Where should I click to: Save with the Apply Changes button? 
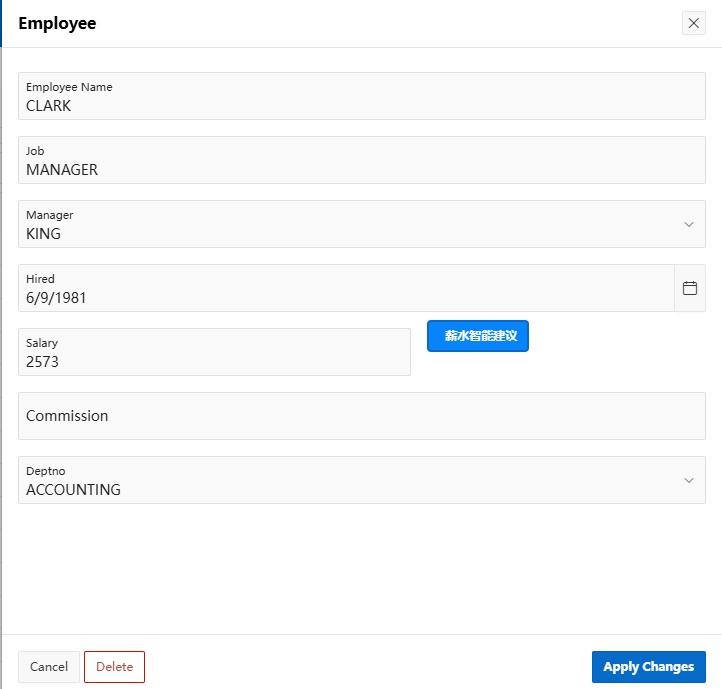pos(648,667)
